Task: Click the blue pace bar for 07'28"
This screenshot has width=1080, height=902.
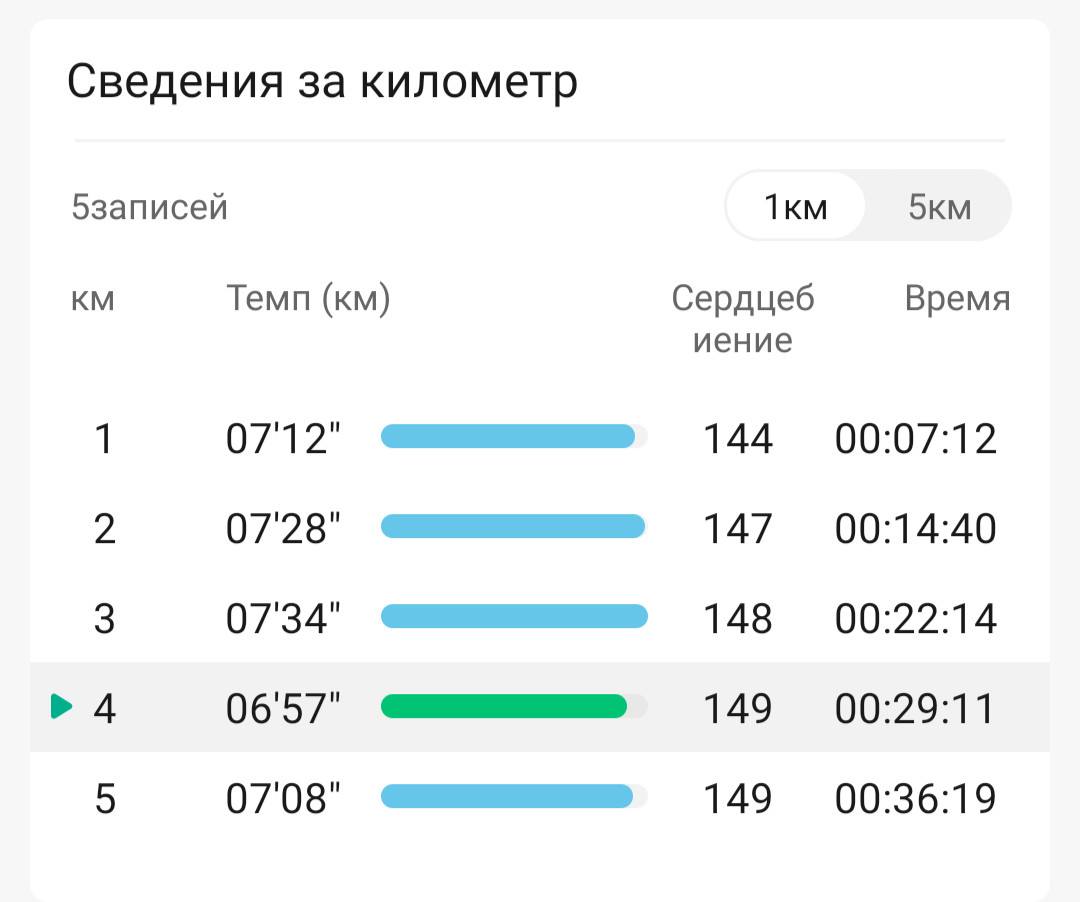Action: click(513, 527)
